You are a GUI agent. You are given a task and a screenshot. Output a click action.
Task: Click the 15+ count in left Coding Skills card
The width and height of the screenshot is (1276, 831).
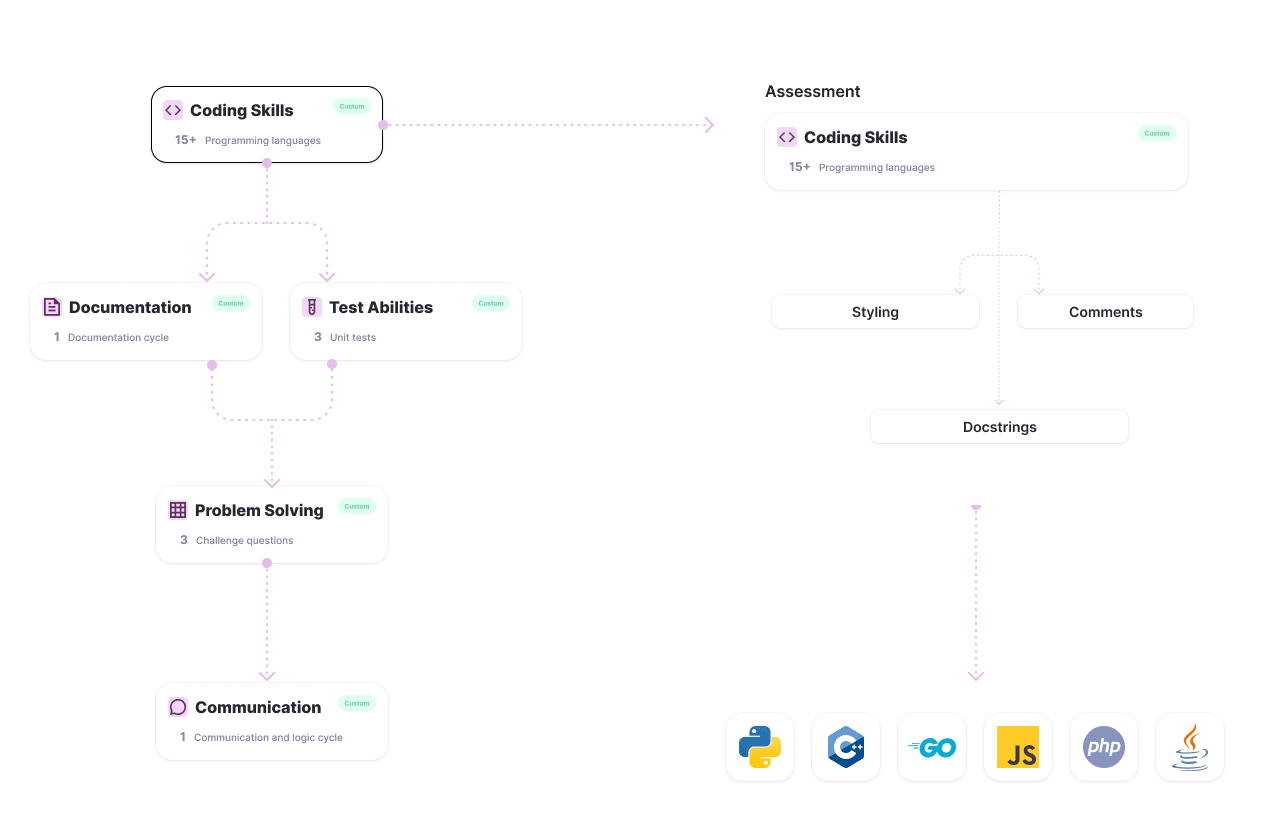[x=186, y=140]
